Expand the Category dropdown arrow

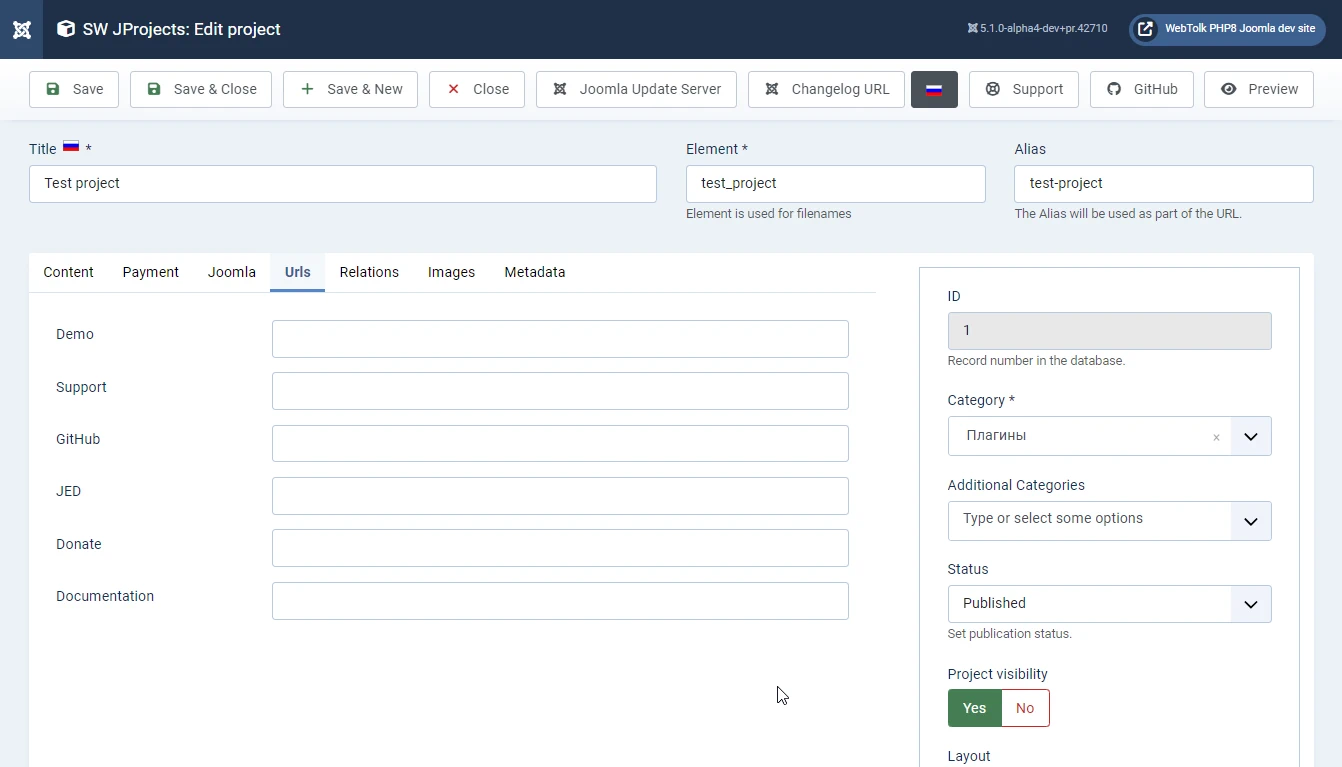1251,436
